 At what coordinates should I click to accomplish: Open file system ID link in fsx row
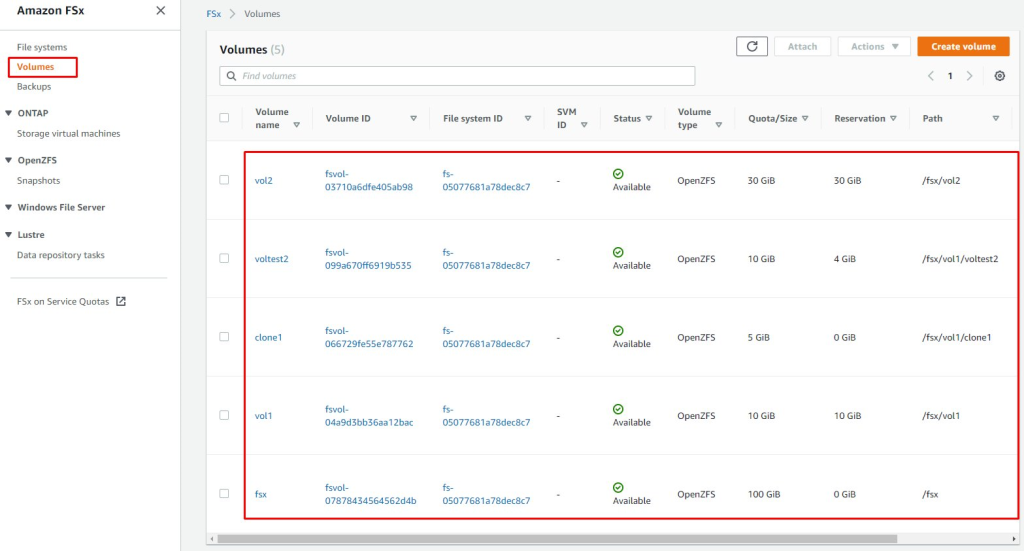pos(486,494)
